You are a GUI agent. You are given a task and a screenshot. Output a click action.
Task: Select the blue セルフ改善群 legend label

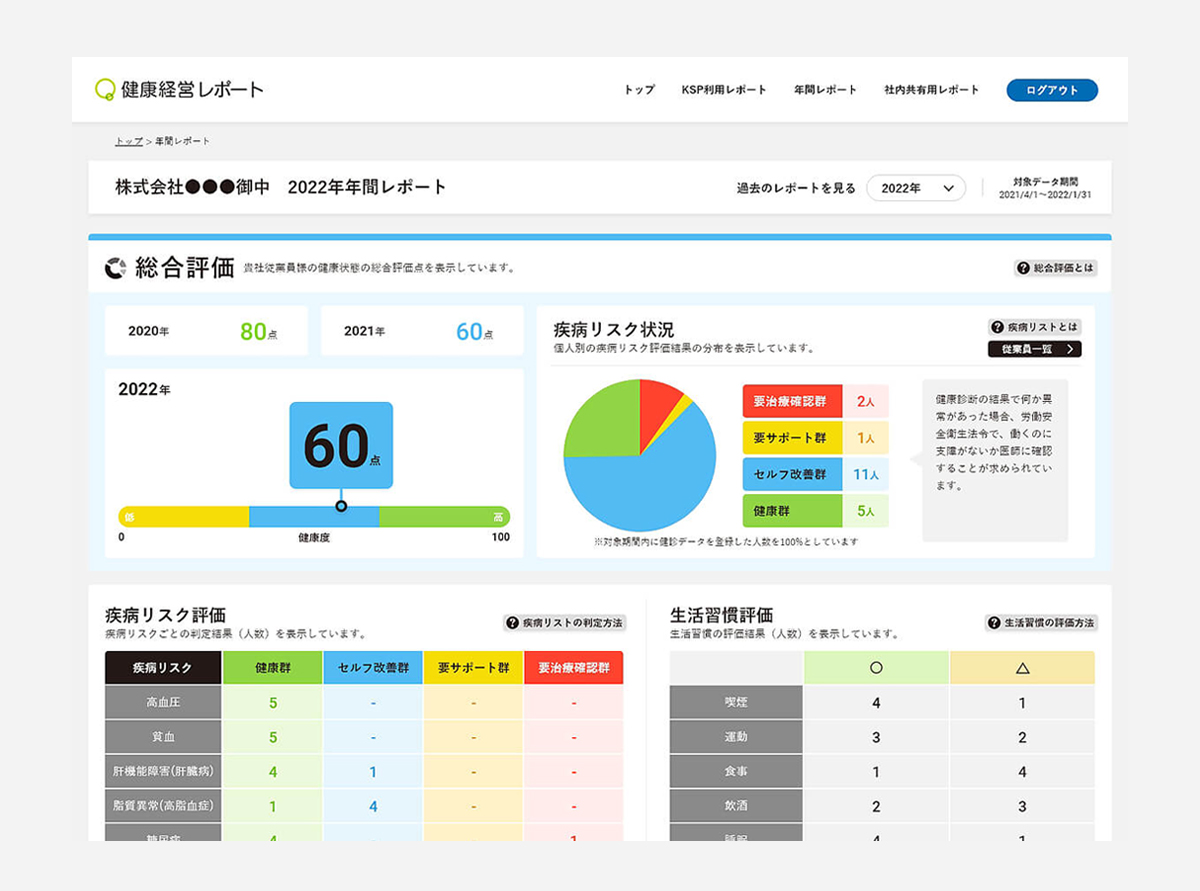[793, 474]
